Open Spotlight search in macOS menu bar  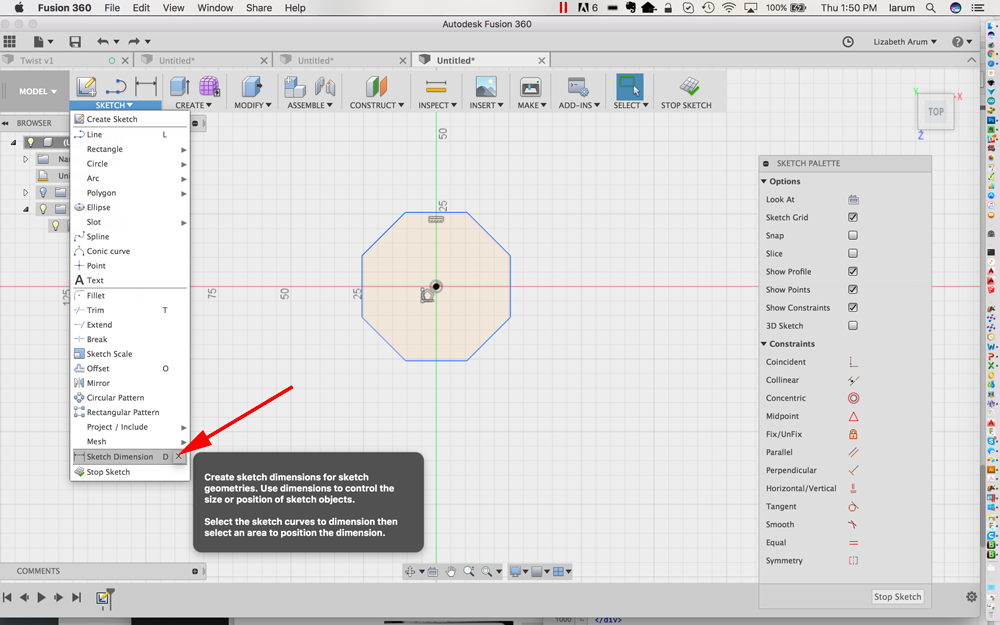click(x=931, y=8)
